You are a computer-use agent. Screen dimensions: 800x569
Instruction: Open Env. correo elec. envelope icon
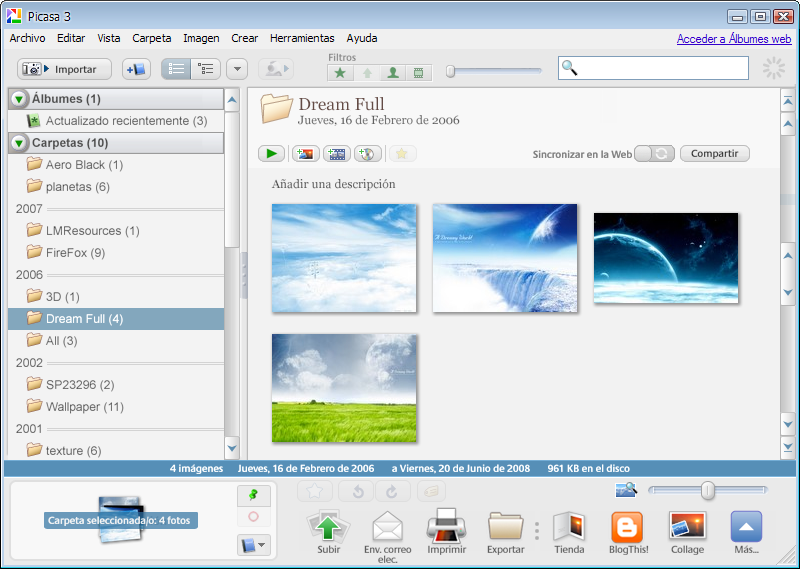click(387, 526)
